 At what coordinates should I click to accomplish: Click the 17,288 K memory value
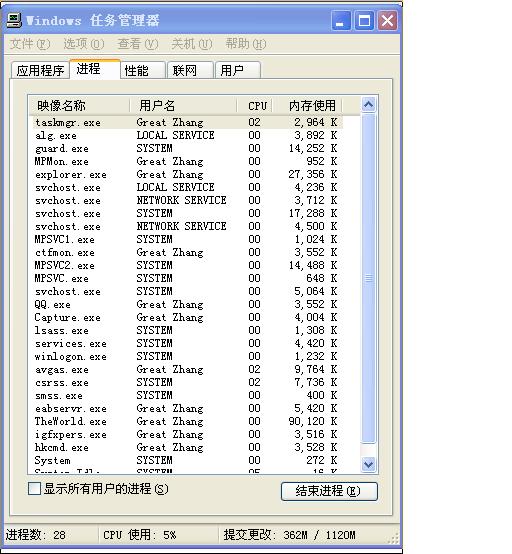point(313,213)
